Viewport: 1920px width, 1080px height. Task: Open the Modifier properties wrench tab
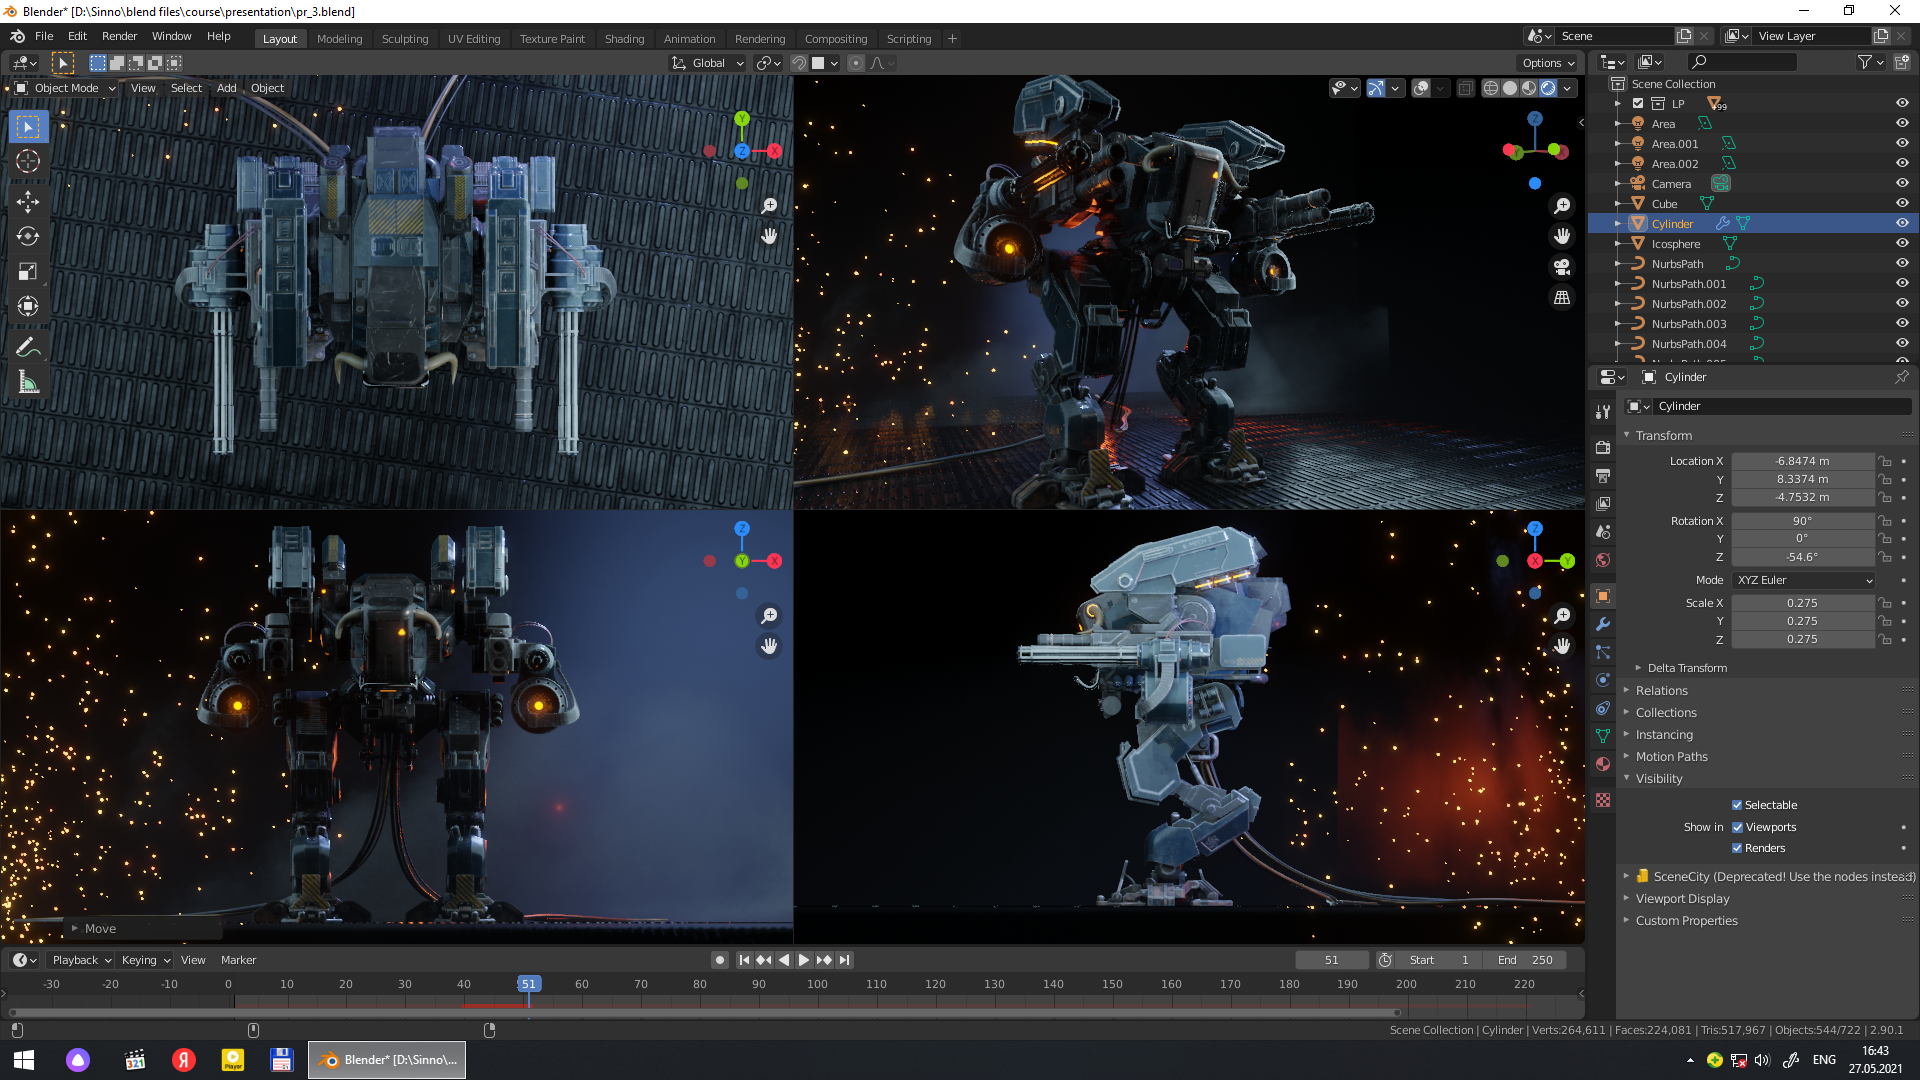pos(1603,624)
